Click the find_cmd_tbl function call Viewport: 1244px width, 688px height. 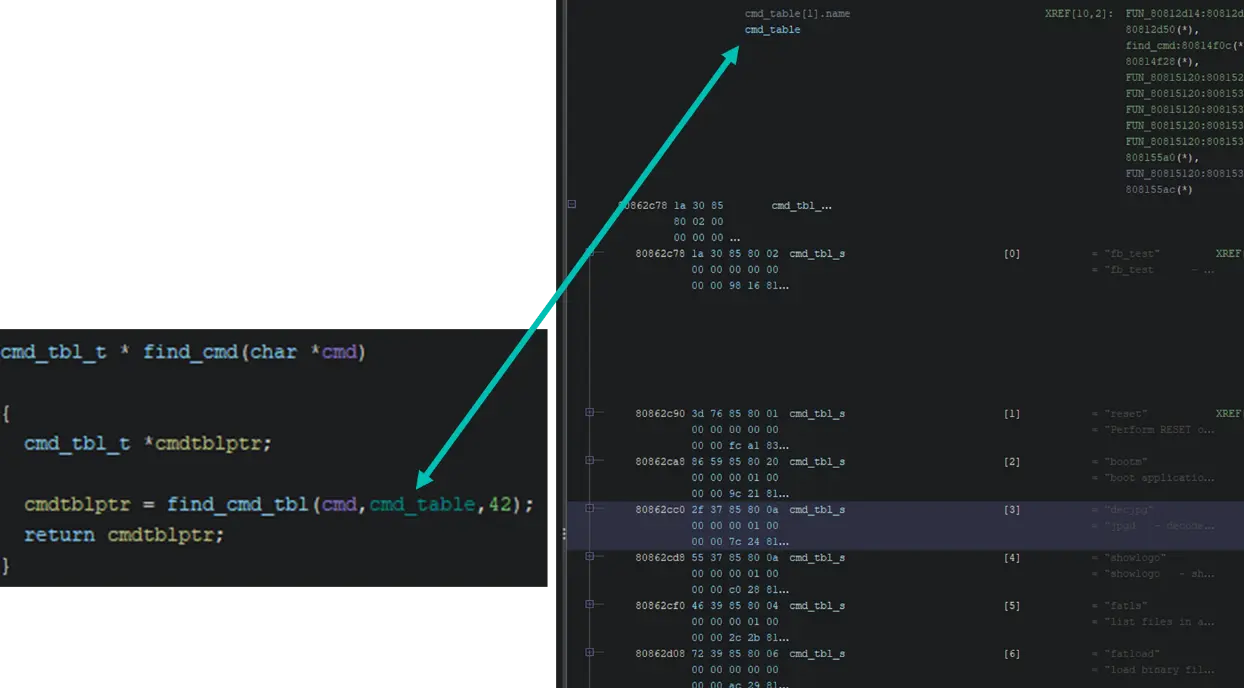(x=238, y=505)
